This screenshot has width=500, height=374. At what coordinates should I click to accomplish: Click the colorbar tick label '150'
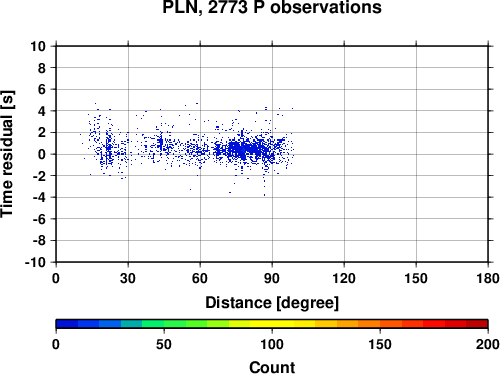(380, 344)
